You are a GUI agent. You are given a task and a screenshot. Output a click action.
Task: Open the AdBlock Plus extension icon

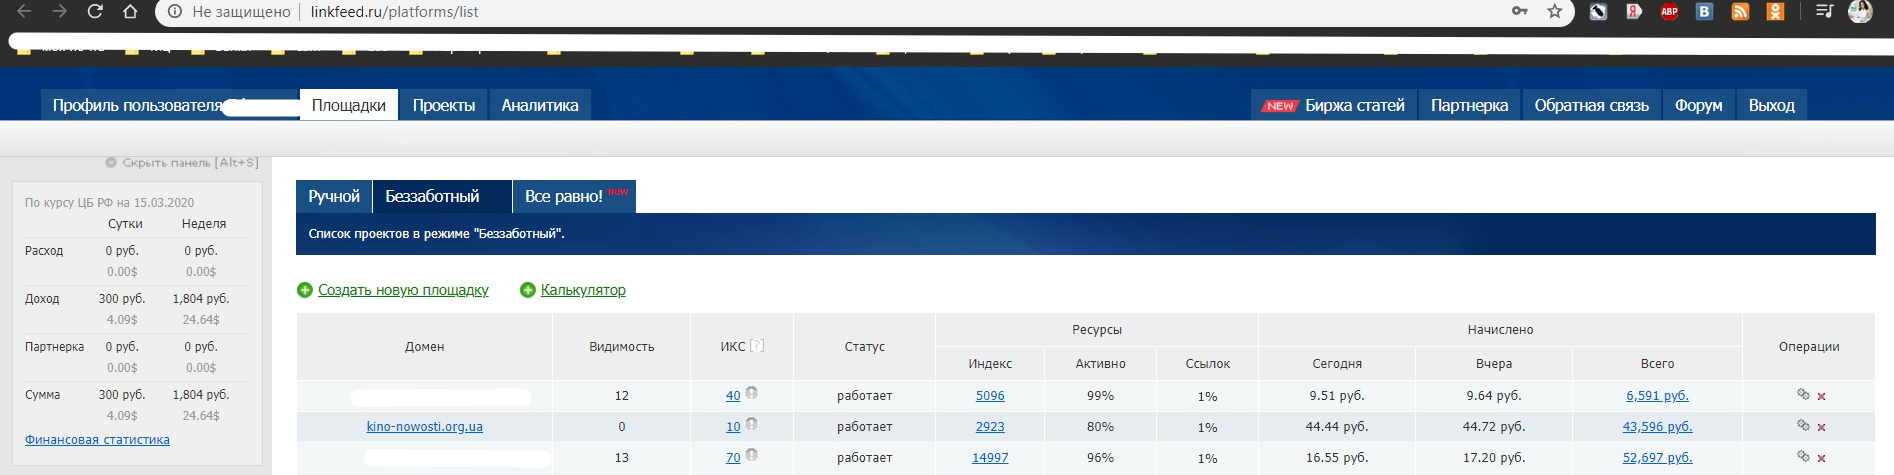[1669, 12]
